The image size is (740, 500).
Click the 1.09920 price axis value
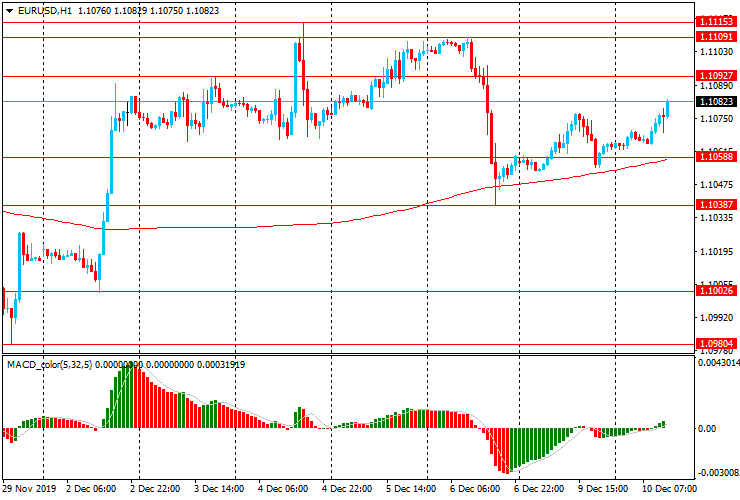pos(716,318)
